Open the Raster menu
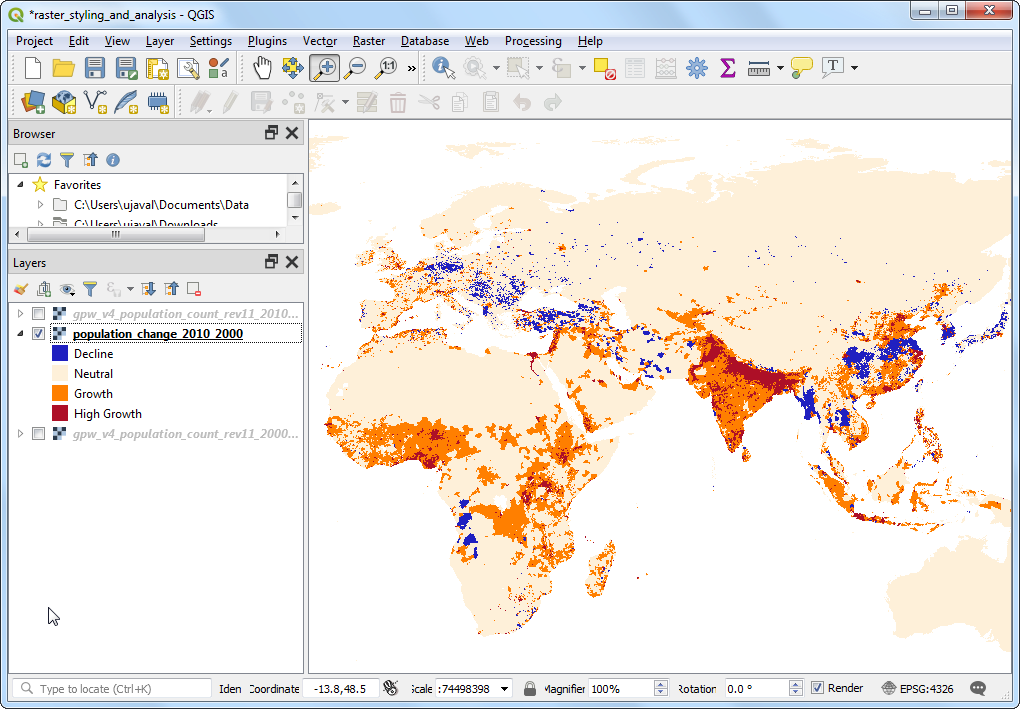 point(368,41)
